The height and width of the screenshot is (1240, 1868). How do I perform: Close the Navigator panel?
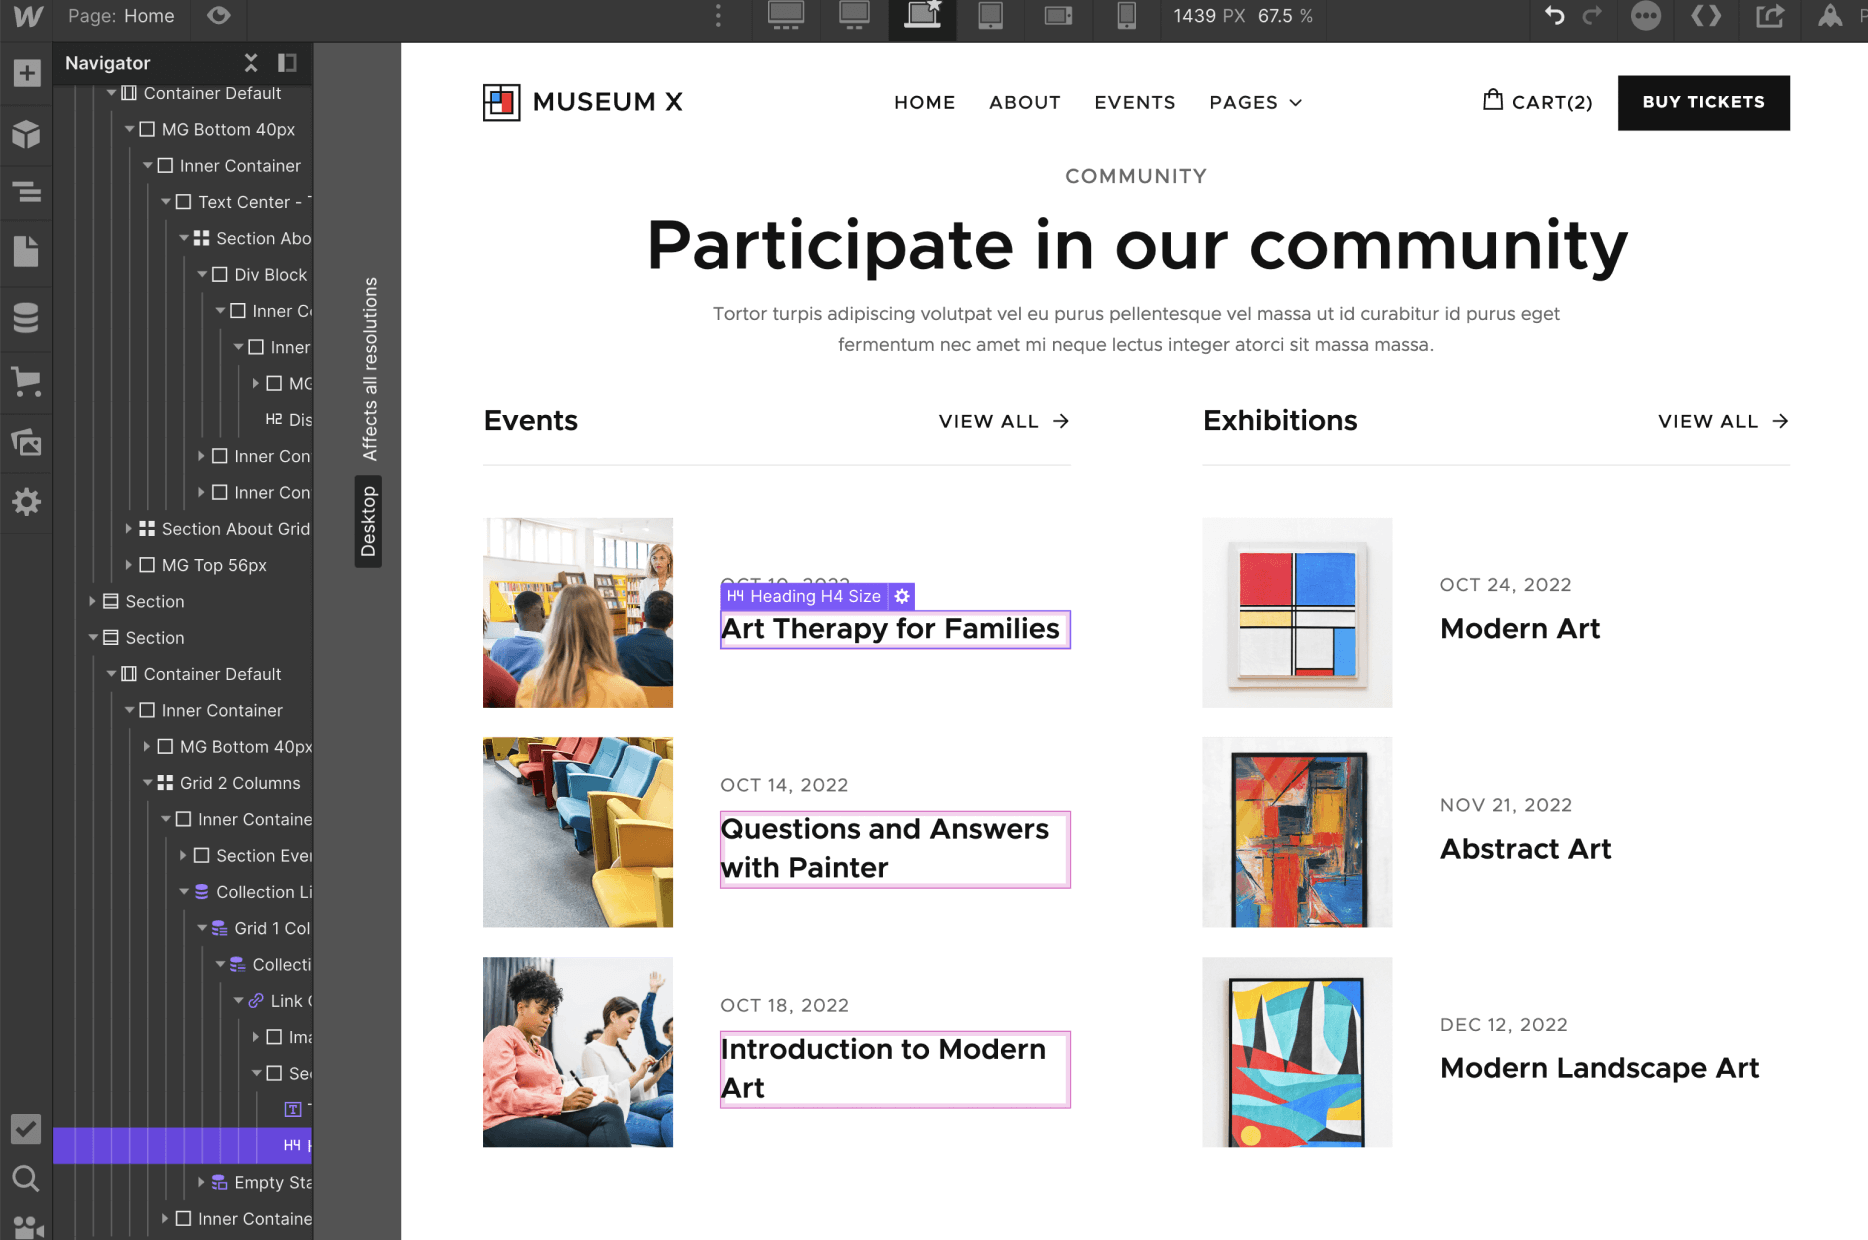pos(251,62)
